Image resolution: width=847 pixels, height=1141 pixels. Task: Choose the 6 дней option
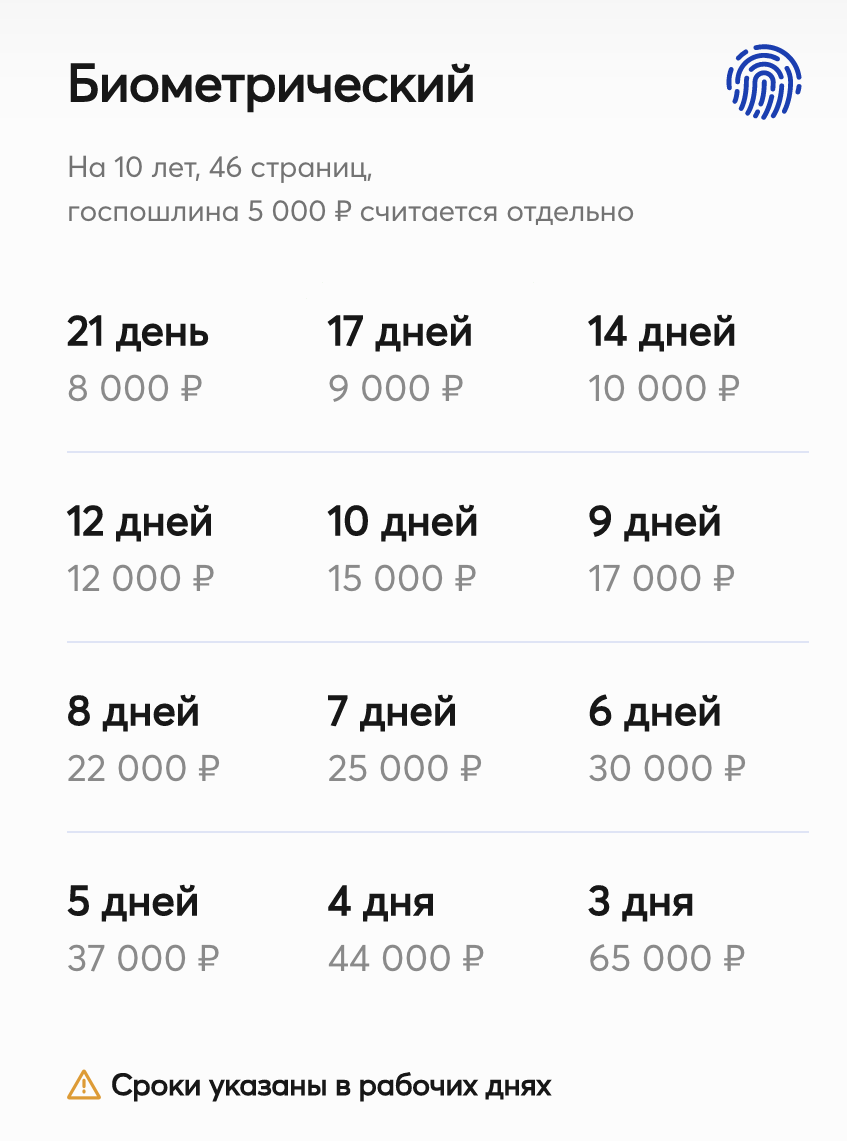[667, 739]
